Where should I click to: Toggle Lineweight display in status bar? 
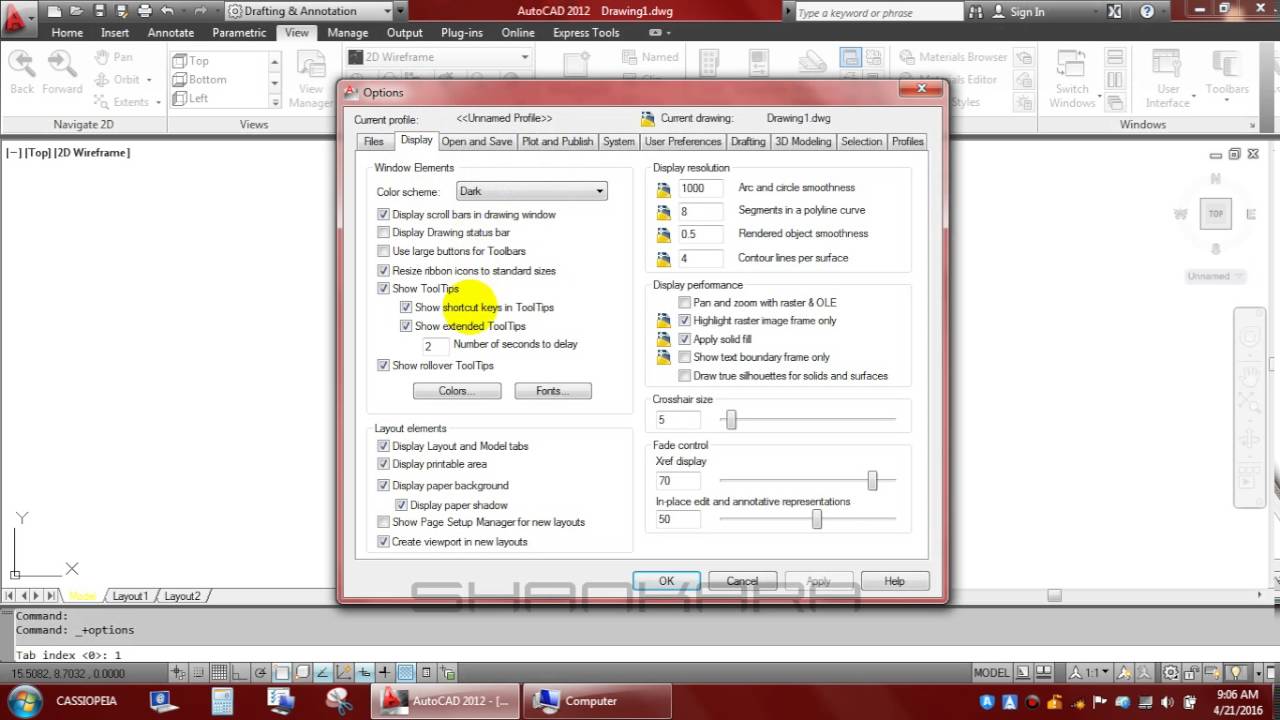385,672
